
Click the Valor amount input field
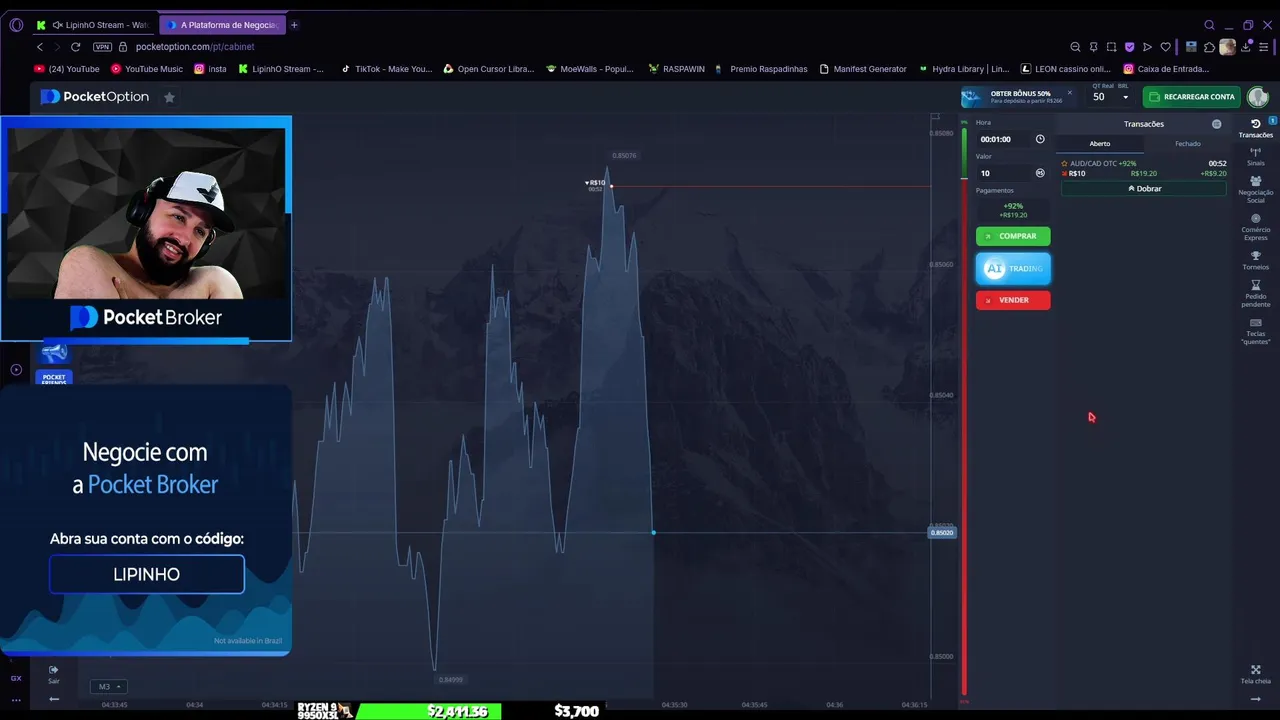(x=1003, y=173)
